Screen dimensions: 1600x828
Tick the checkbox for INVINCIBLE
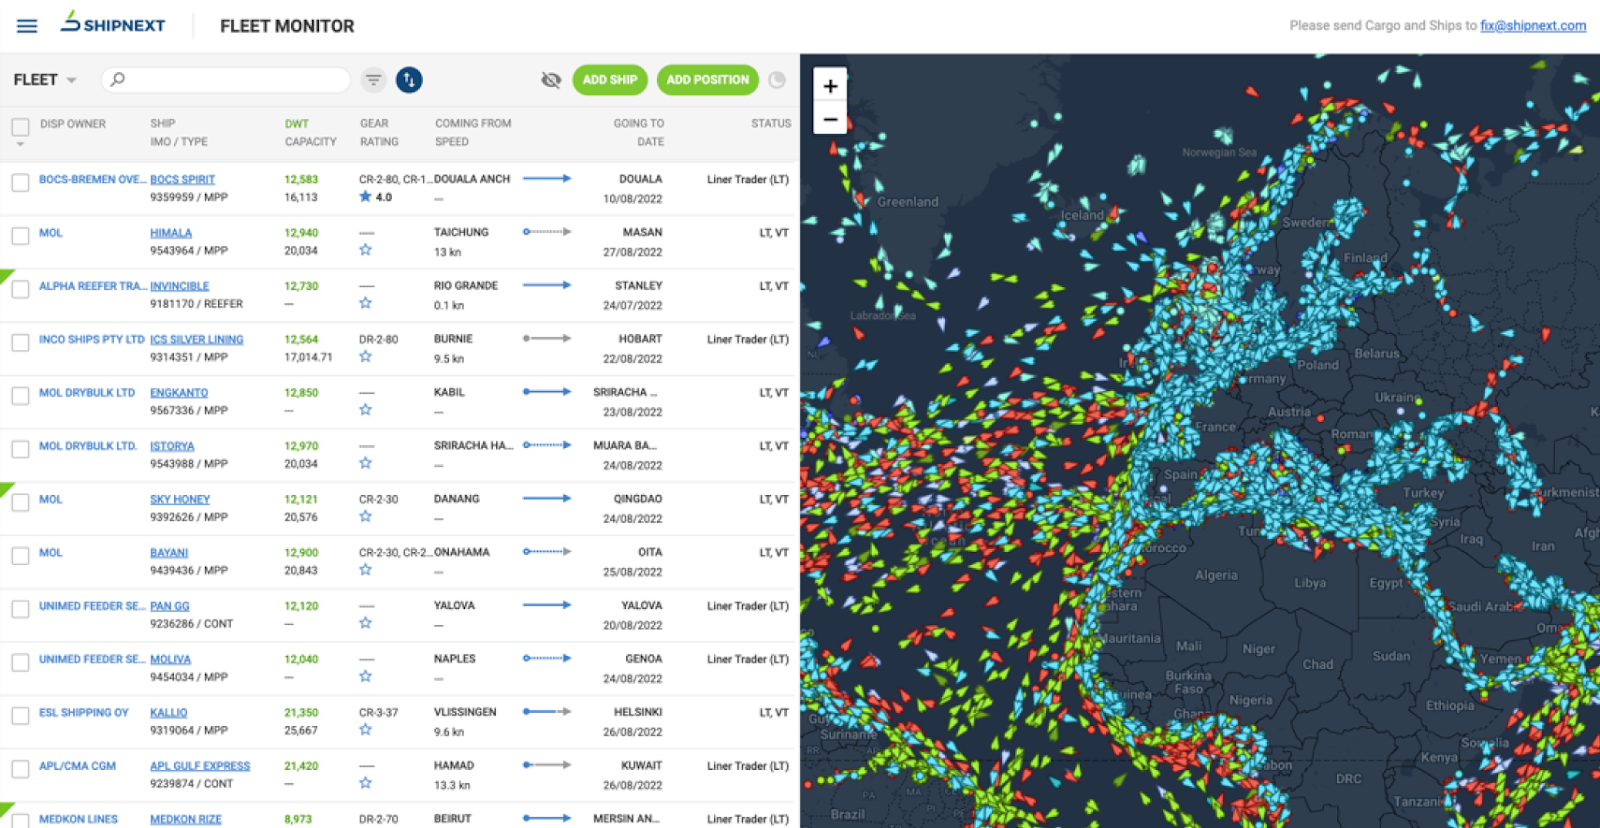point(20,289)
